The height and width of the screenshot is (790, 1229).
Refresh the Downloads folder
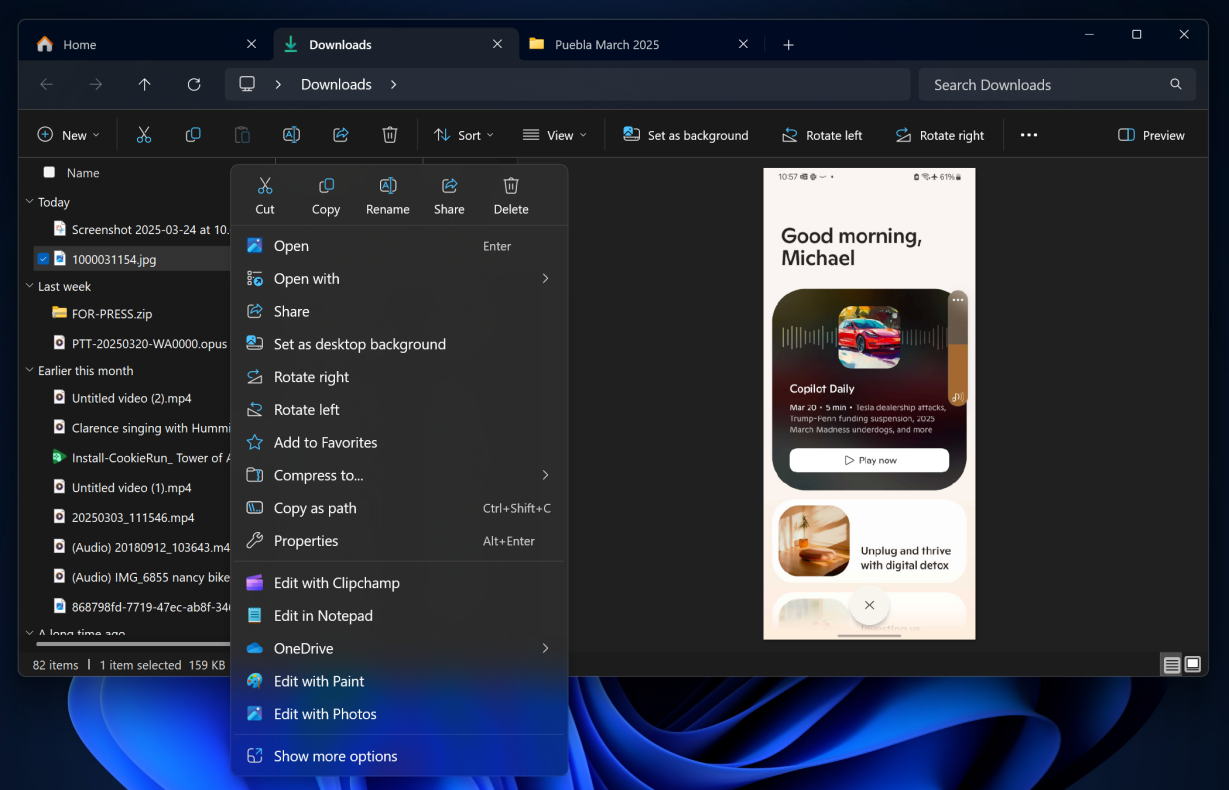point(194,84)
